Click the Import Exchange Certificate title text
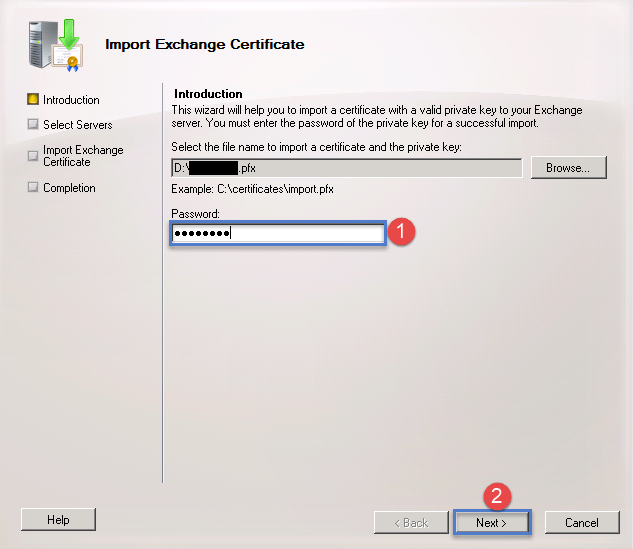This screenshot has height=549, width=633. click(205, 44)
